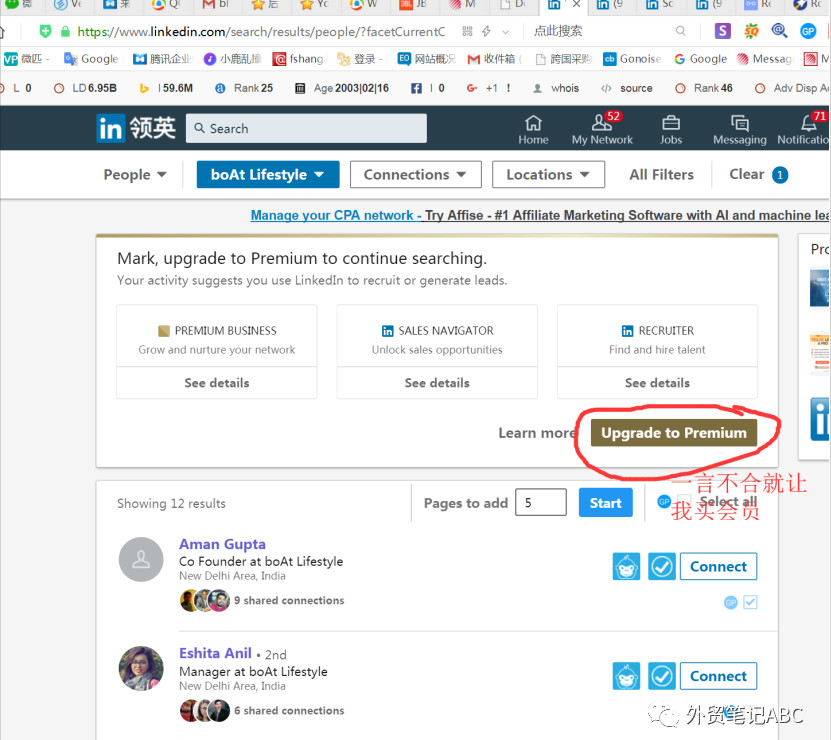
Task: Open the 腾讯企业 bookmark
Action: 162,59
